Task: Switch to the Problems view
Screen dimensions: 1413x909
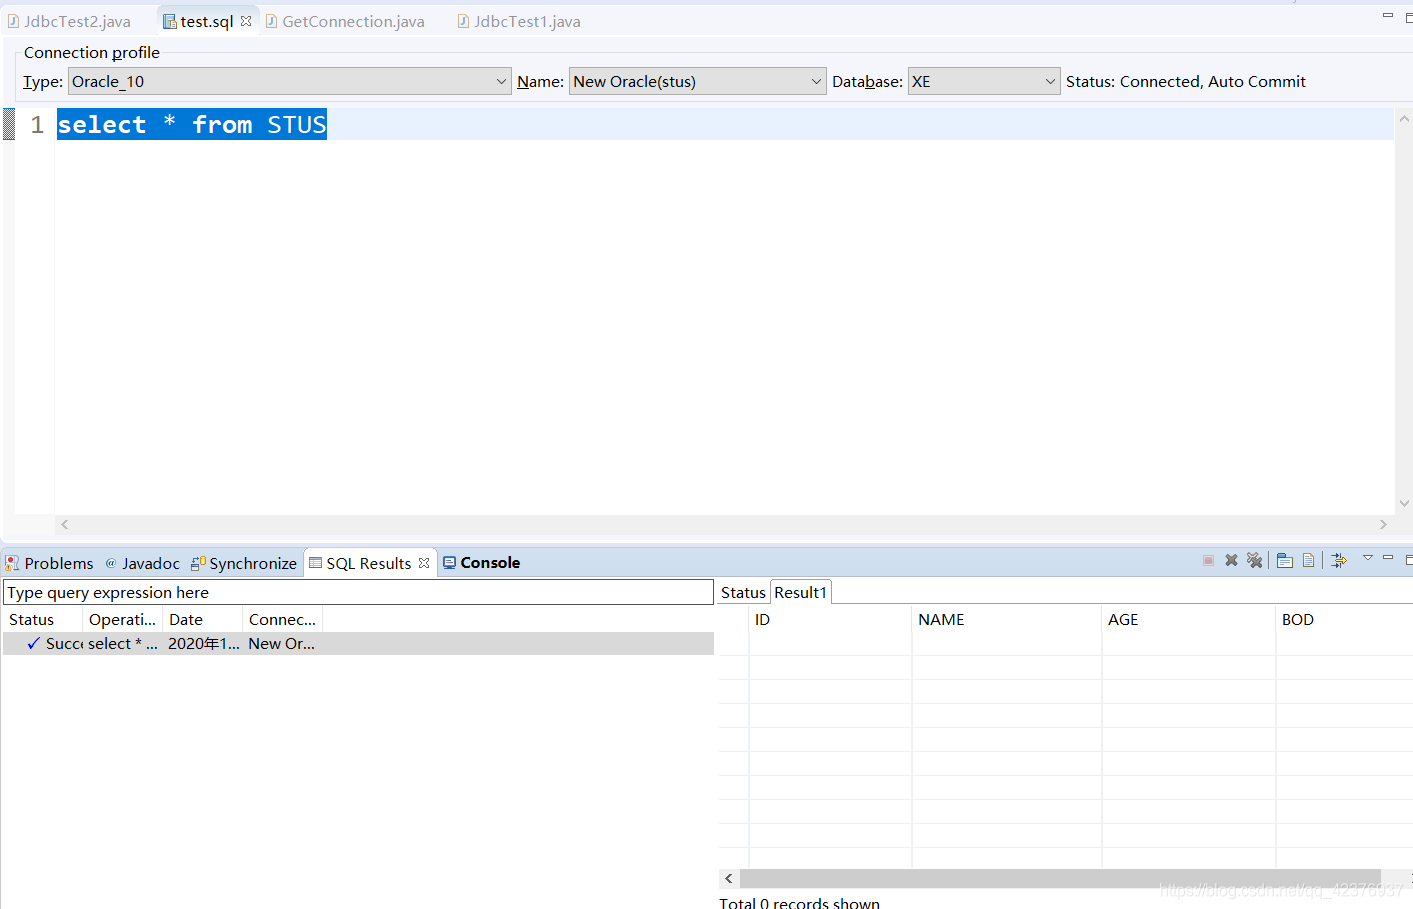Action: 50,563
